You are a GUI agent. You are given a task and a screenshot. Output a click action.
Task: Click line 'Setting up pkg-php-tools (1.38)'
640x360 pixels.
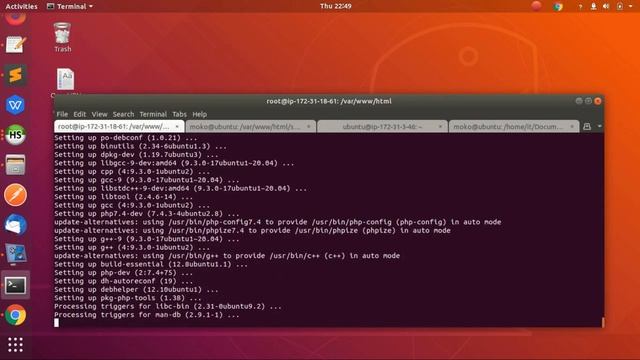coord(128,298)
